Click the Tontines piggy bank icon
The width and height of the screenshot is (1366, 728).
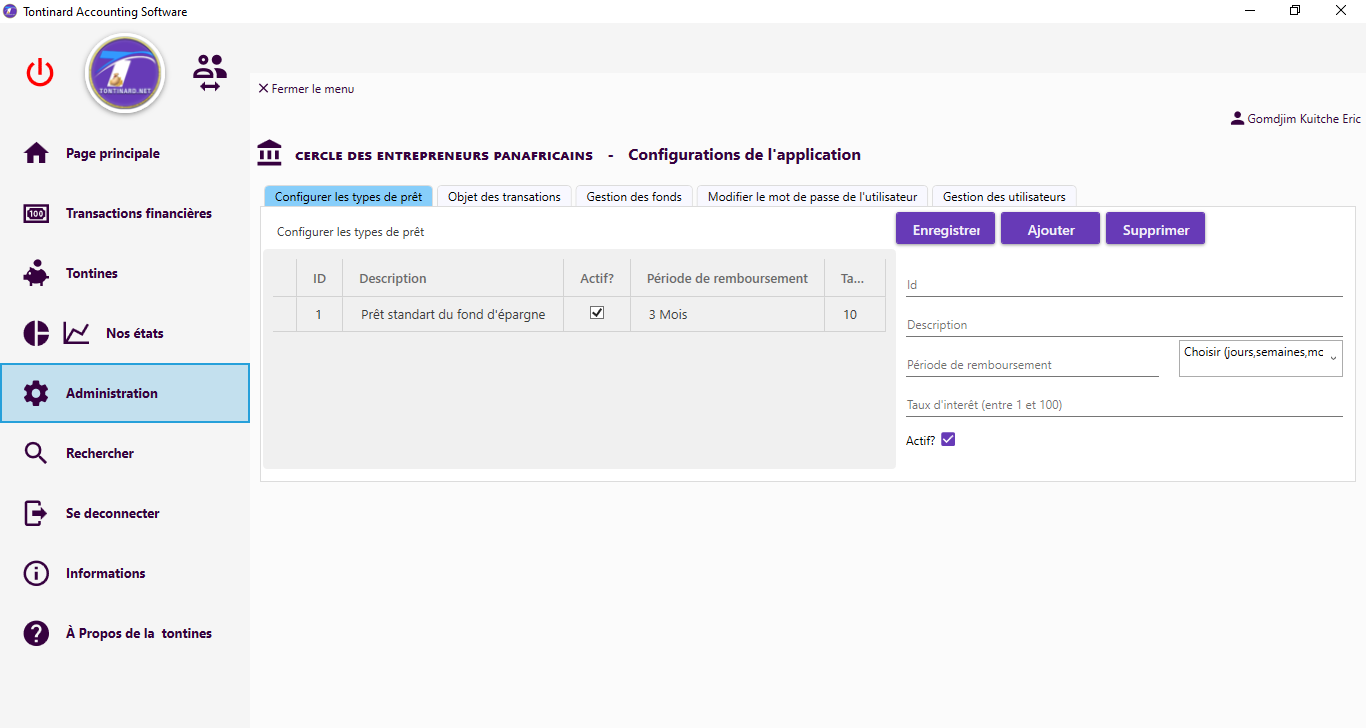coord(36,273)
